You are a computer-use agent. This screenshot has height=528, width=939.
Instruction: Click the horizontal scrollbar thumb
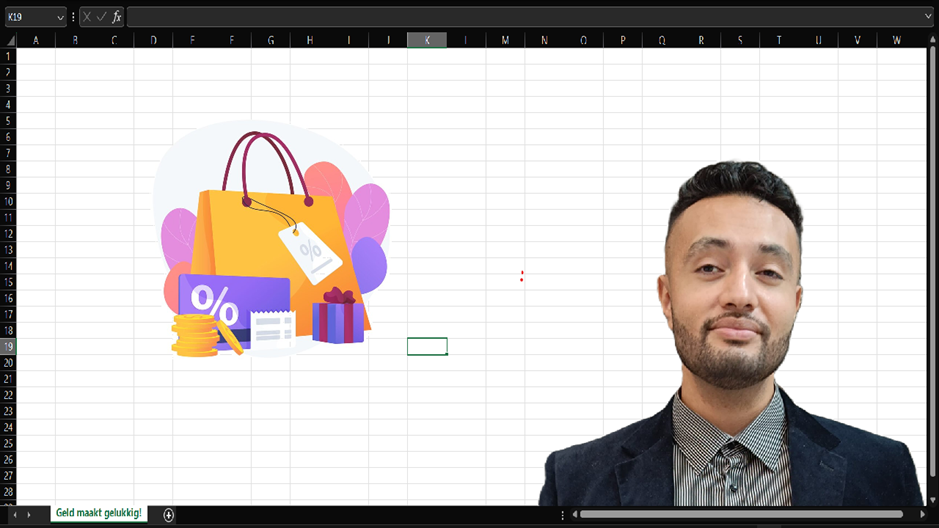(740, 514)
